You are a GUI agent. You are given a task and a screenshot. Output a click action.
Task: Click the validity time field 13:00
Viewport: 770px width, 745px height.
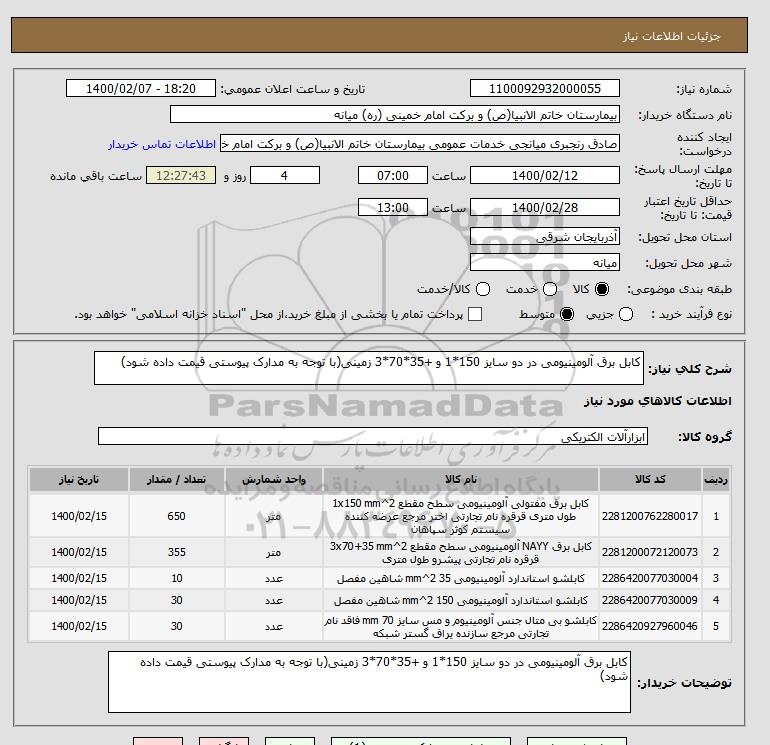(x=393, y=207)
